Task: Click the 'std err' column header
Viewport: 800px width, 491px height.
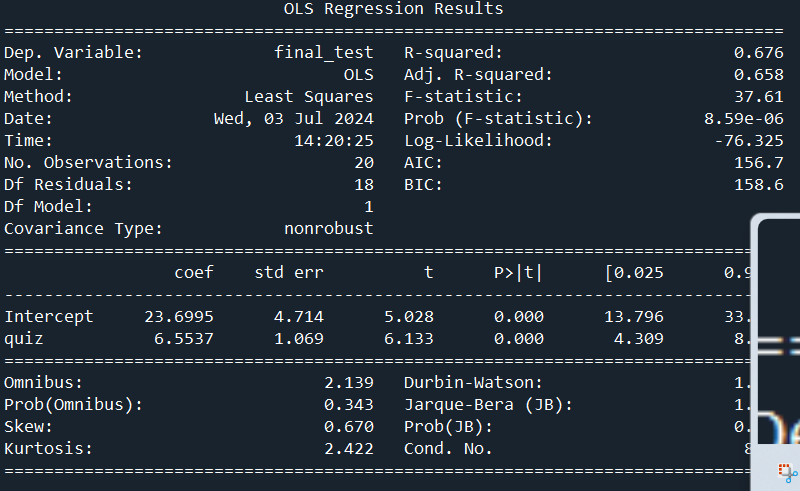Action: coord(289,273)
